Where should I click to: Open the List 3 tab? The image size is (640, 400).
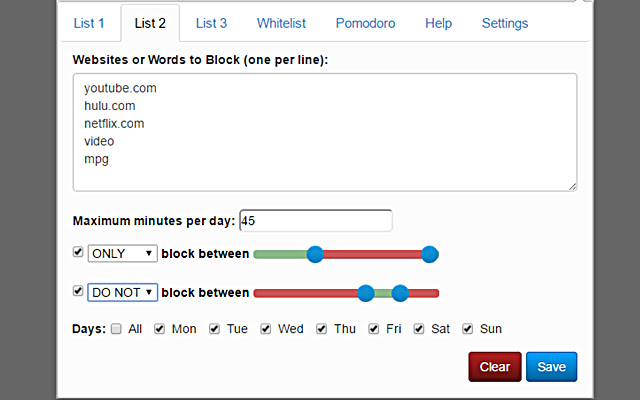(x=211, y=23)
